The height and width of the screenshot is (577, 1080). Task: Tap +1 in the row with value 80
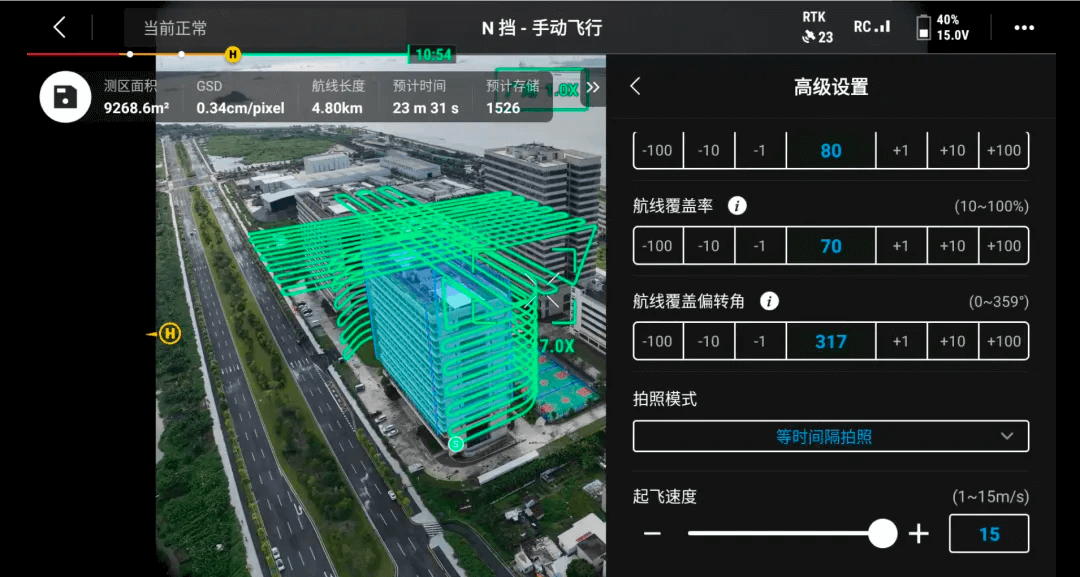[x=901, y=150]
